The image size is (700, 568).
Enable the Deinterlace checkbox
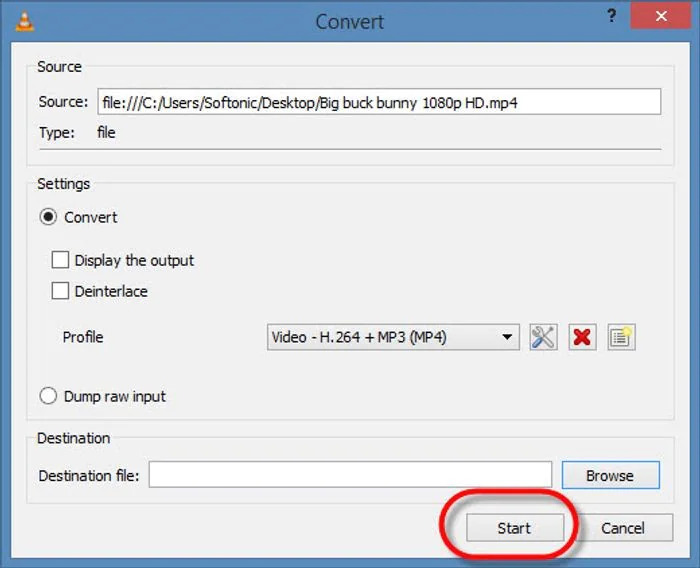click(60, 291)
